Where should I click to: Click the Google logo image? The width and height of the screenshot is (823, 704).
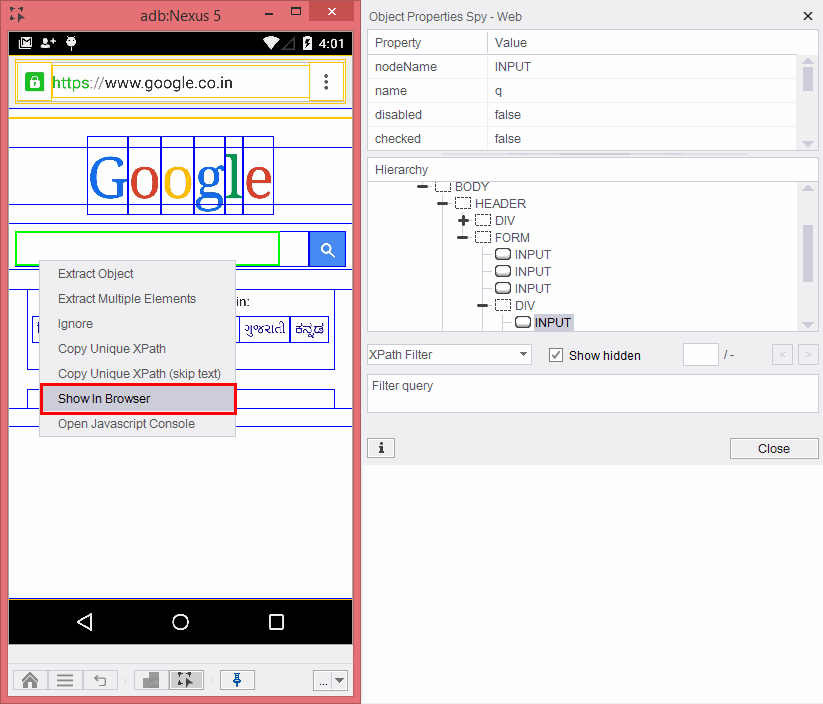[x=181, y=177]
